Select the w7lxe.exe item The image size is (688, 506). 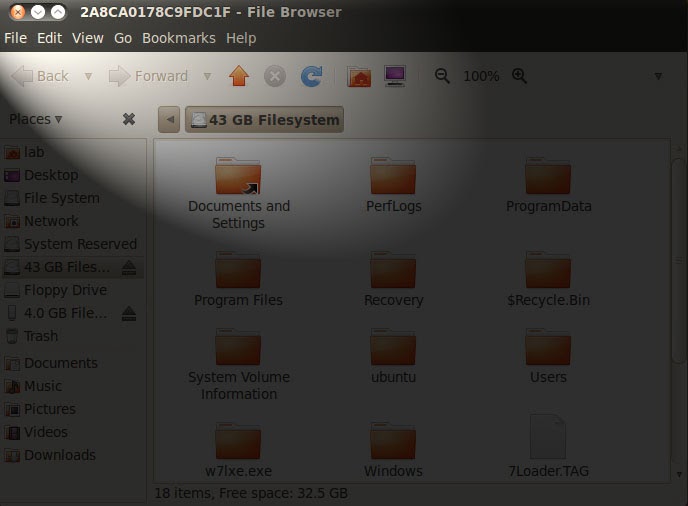238,450
